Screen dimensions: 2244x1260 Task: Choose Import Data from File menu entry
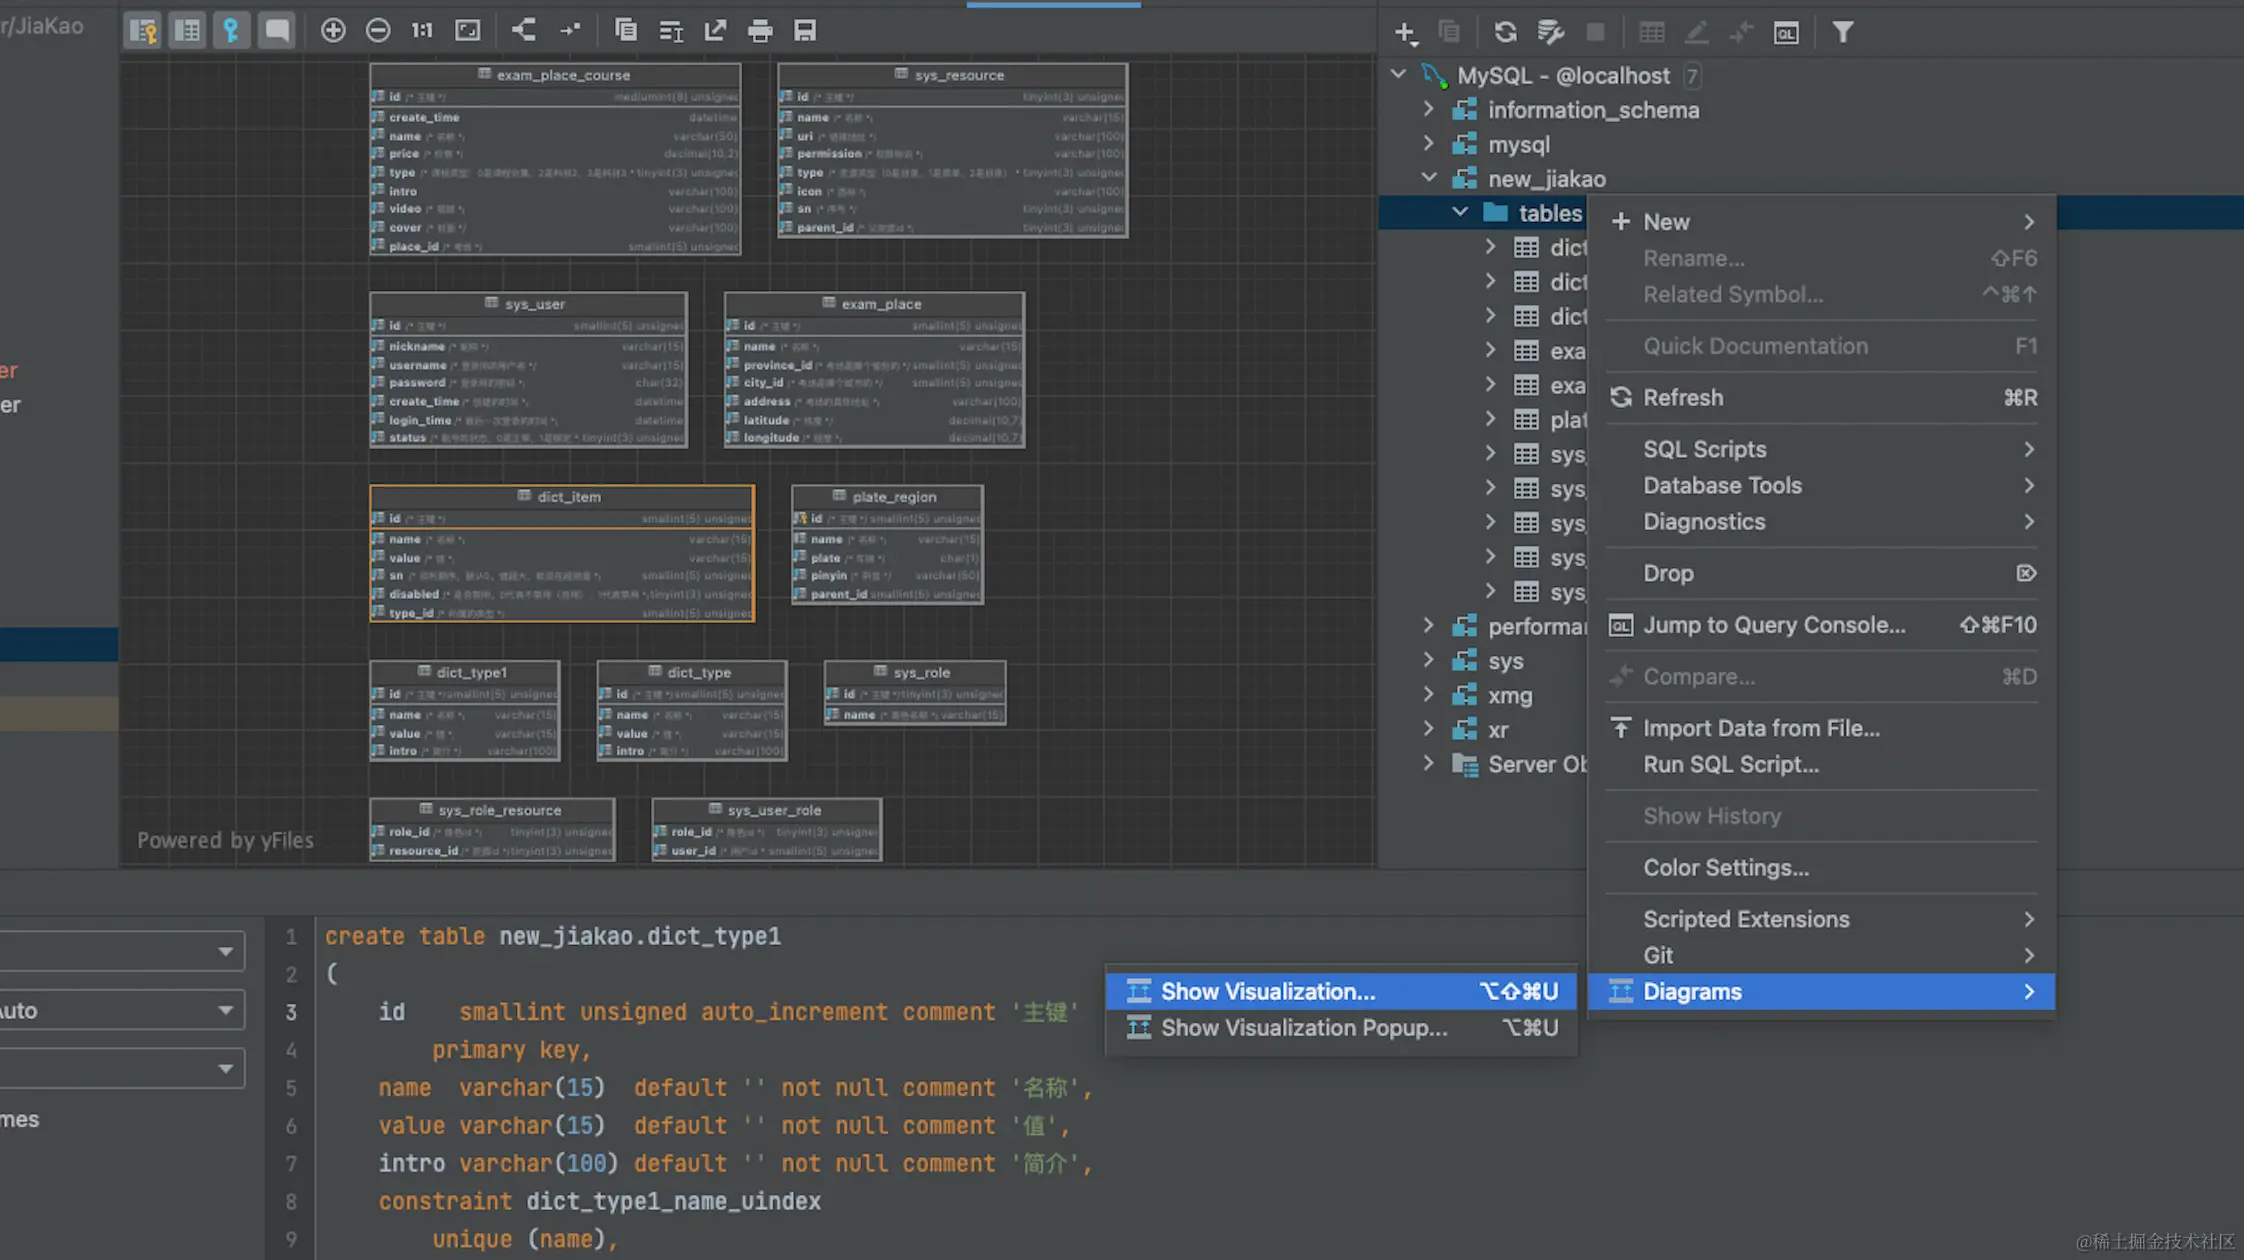pyautogui.click(x=1761, y=728)
